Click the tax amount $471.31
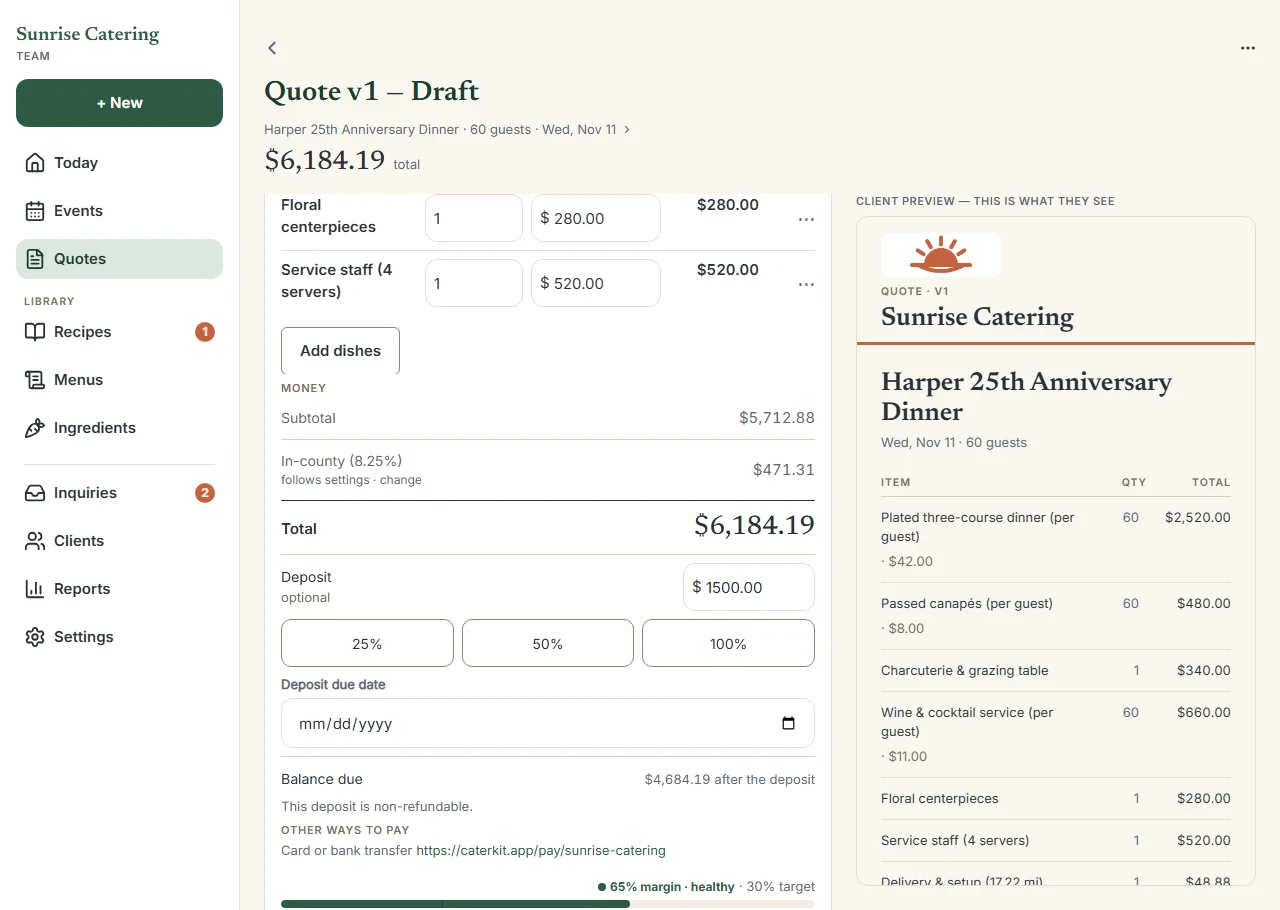The width and height of the screenshot is (1280, 910). coord(784,470)
